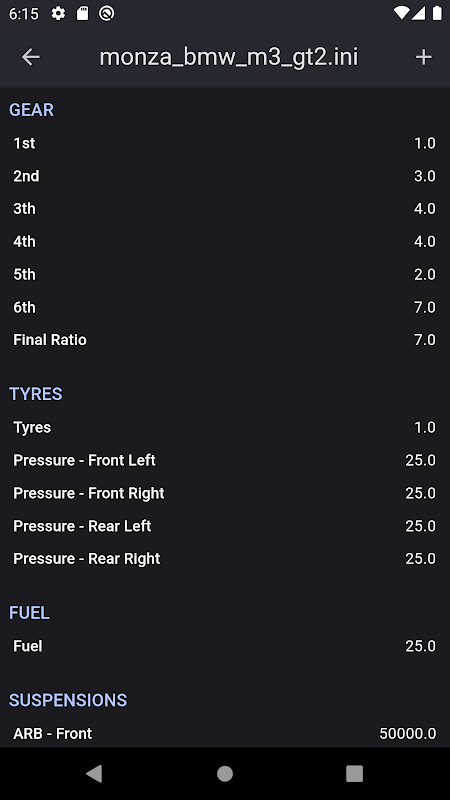450x800 pixels.
Task: Select Pressure - Rear Right row
Action: point(225,559)
